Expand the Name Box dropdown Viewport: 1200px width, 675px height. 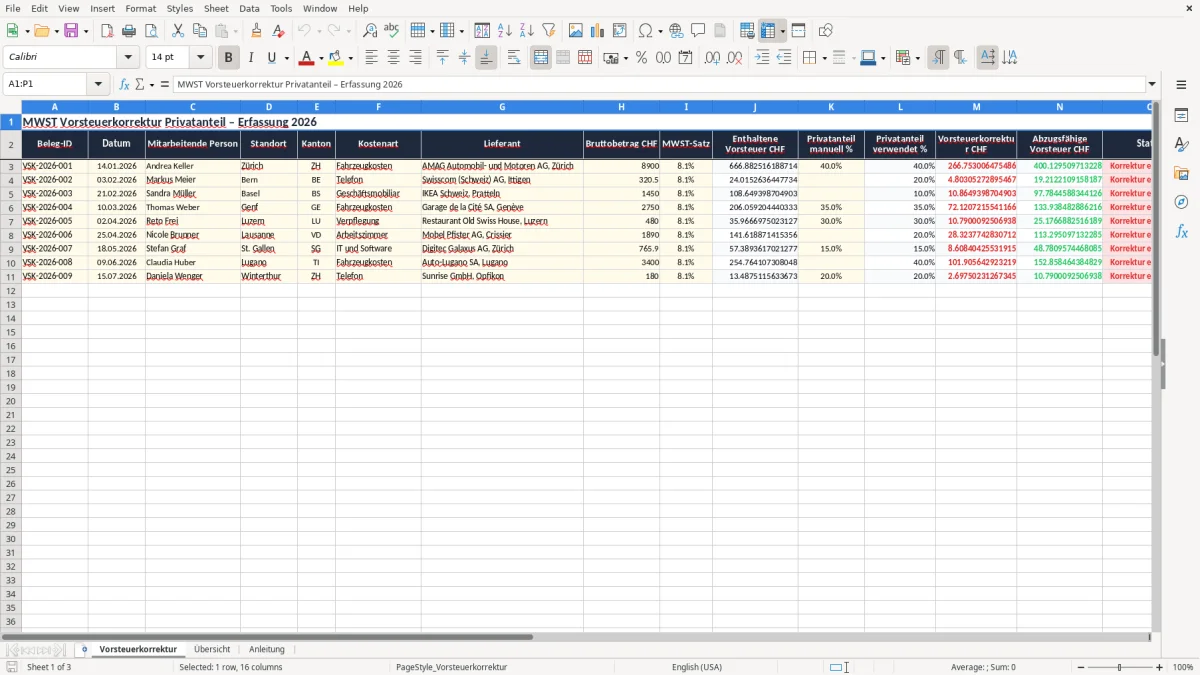[x=98, y=85]
